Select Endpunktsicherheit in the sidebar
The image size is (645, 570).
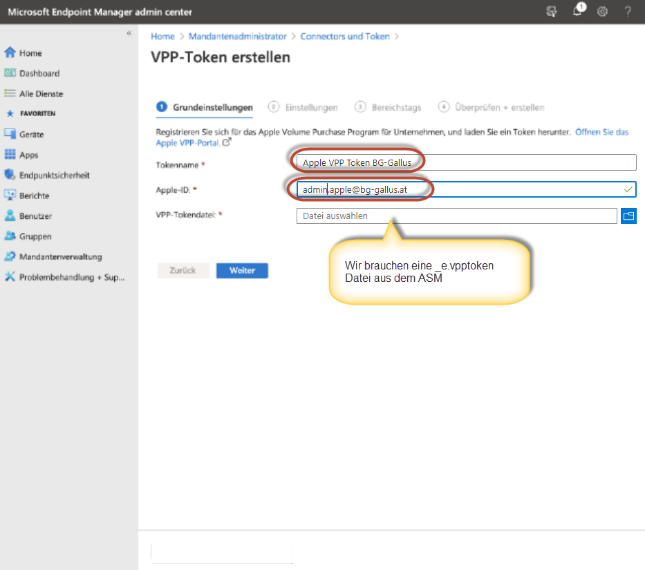point(53,175)
